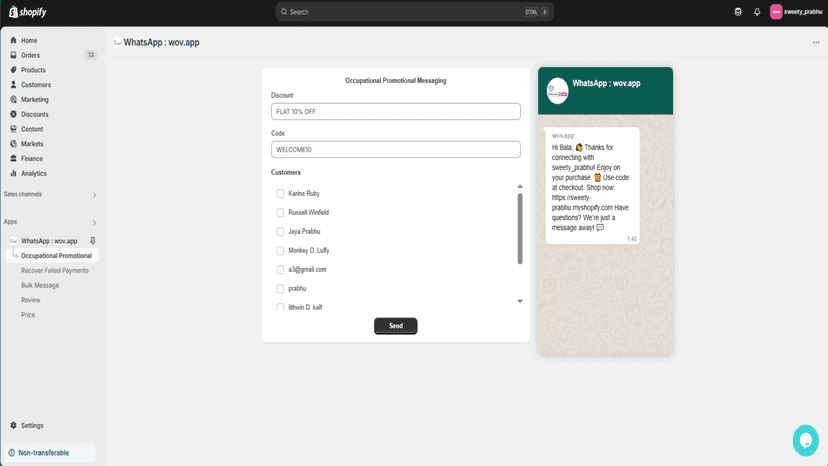This screenshot has height=466, width=828.
Task: Open the Orders page
Action: point(30,55)
